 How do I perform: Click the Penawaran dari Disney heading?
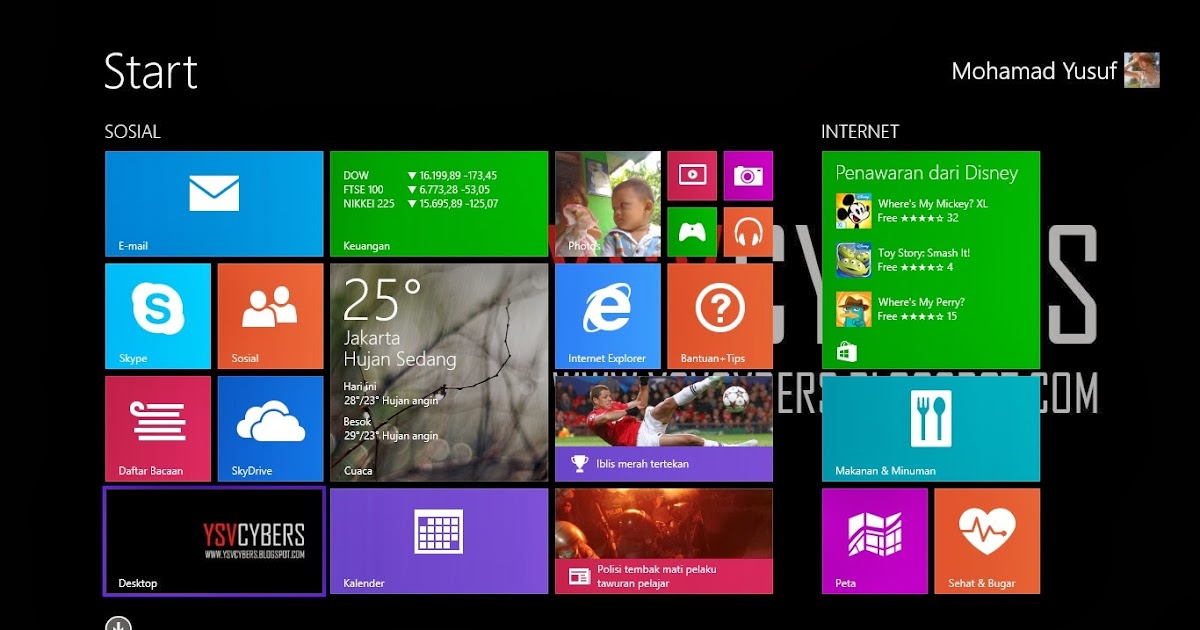pos(926,173)
